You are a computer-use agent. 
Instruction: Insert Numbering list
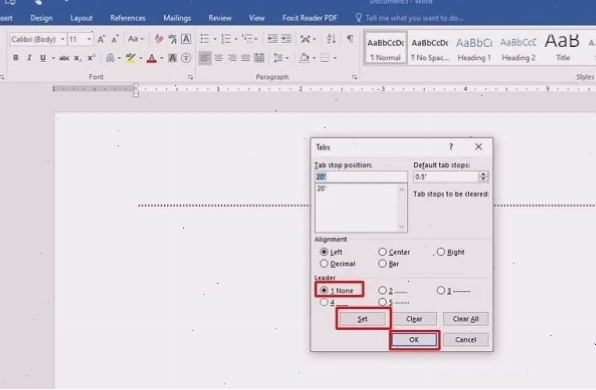pyautogui.click(x=226, y=39)
